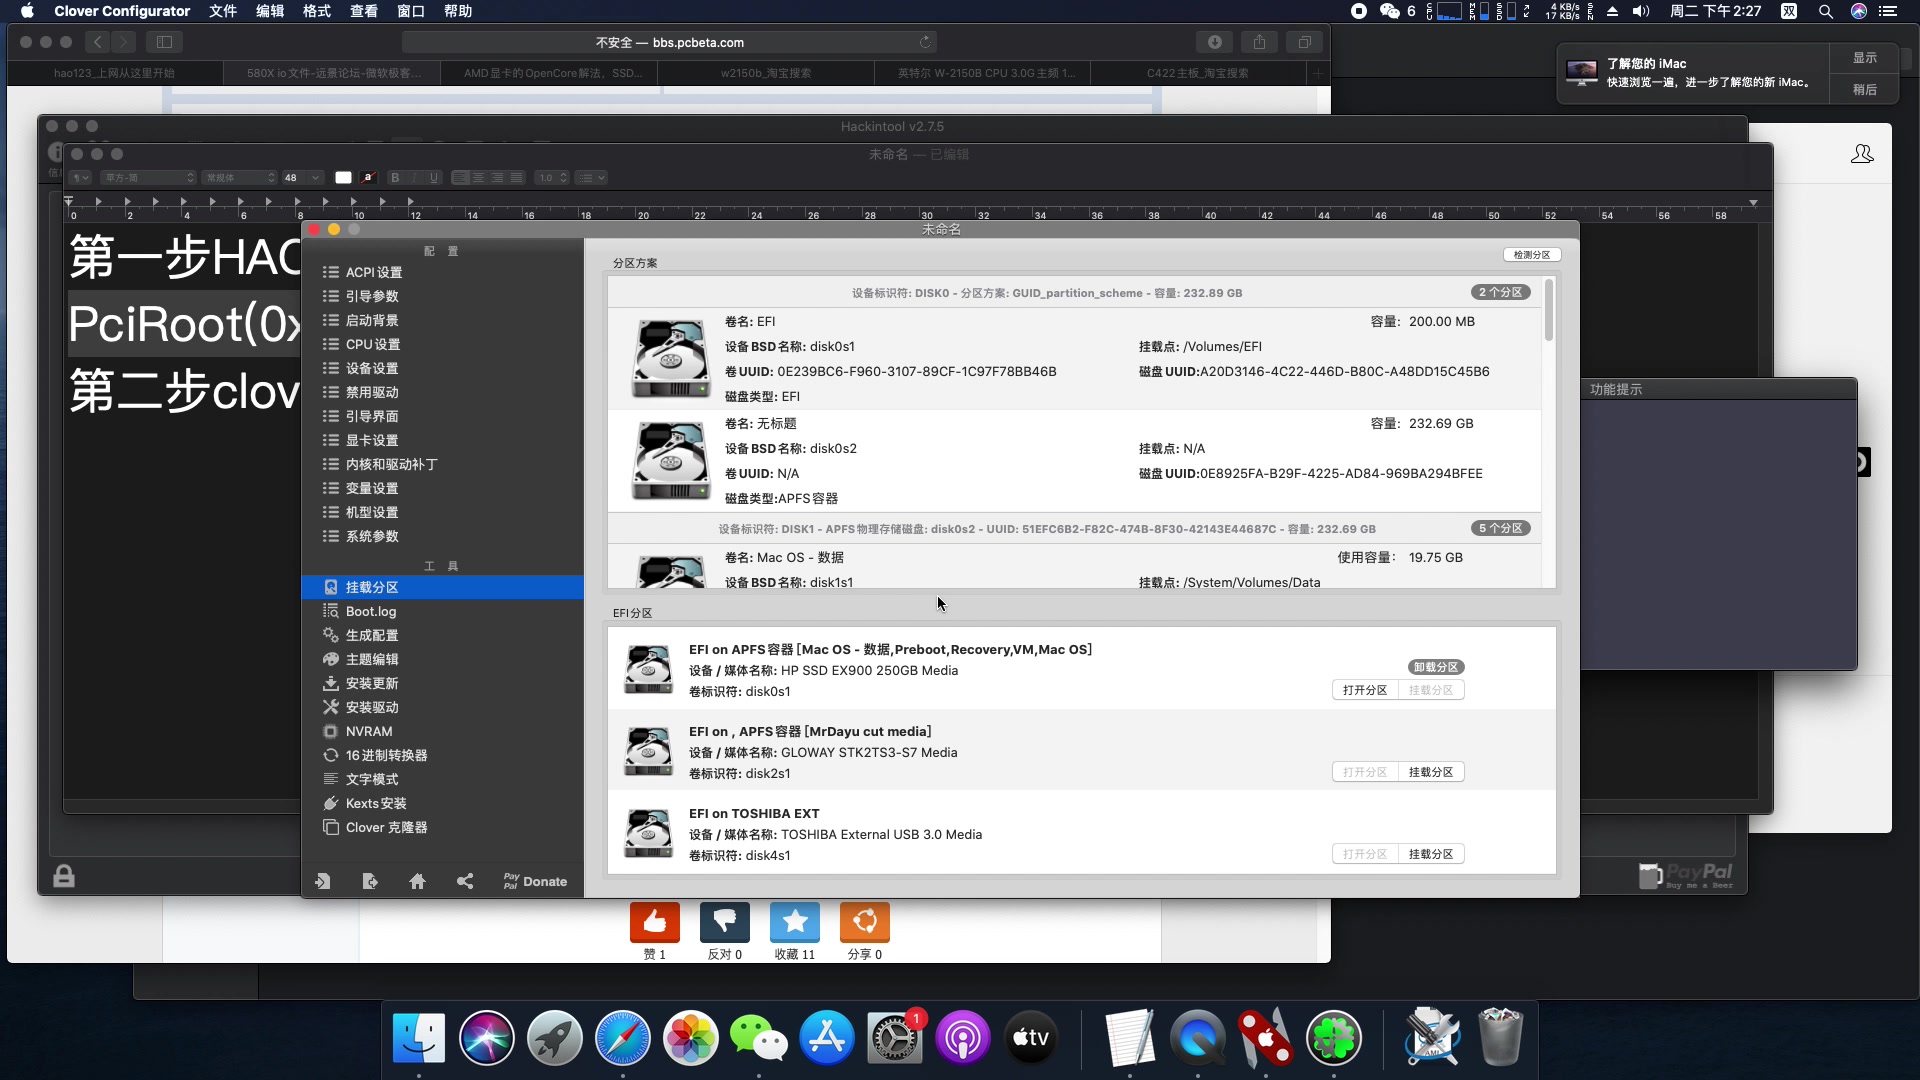The width and height of the screenshot is (1920, 1080).
Task: Click the share icon in Clover footer
Action: click(465, 881)
